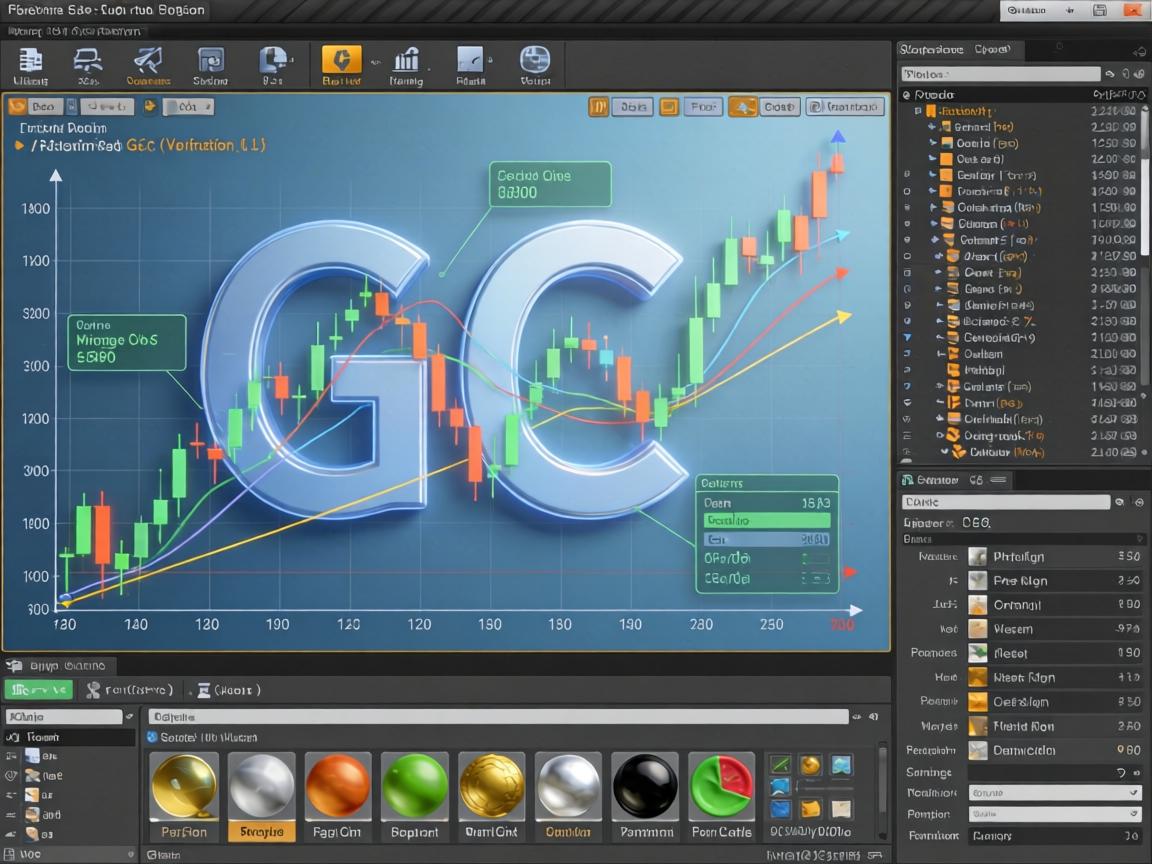
Task: Toggle the orange square button beside Foor
Action: [669, 106]
